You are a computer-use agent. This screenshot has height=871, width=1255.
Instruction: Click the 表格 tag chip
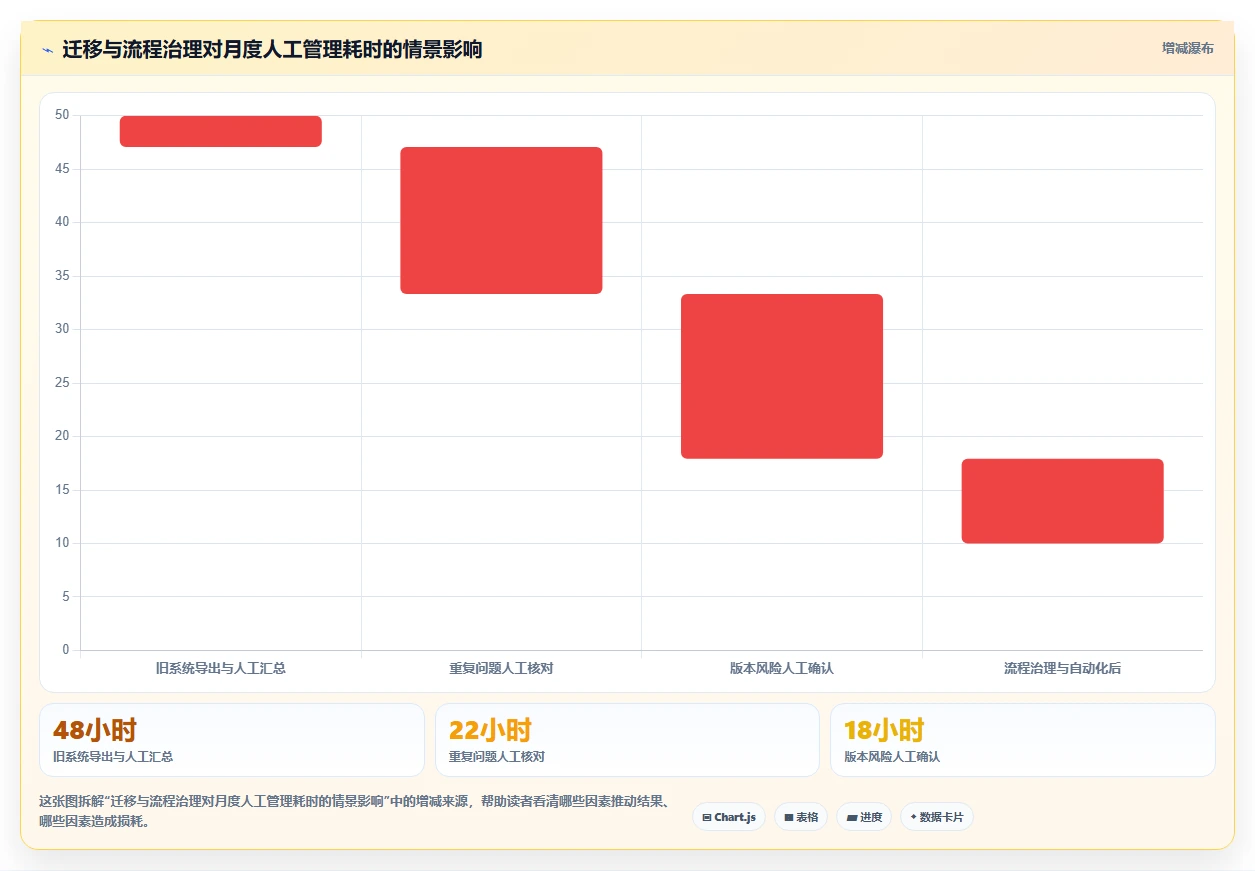point(801,817)
